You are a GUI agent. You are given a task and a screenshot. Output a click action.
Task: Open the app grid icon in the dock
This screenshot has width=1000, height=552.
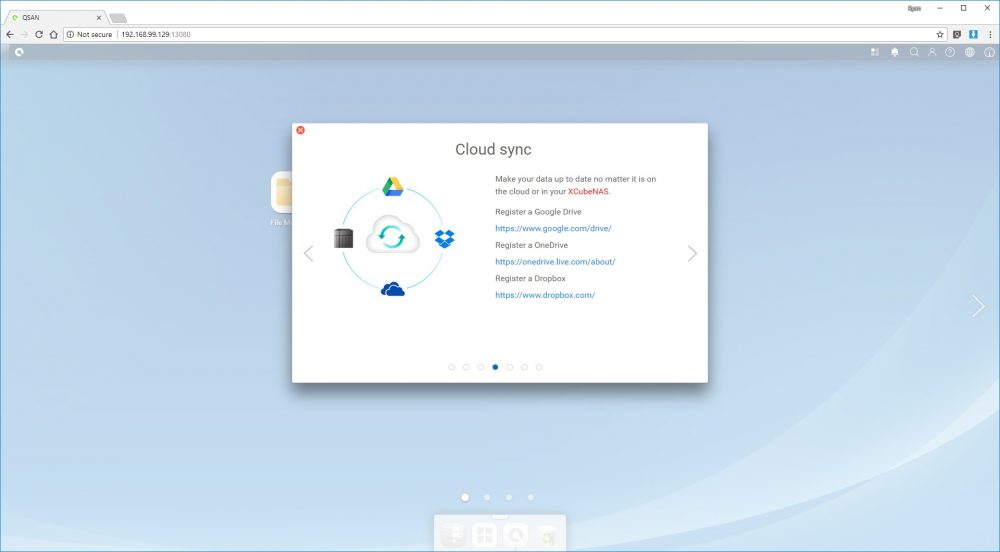point(485,535)
